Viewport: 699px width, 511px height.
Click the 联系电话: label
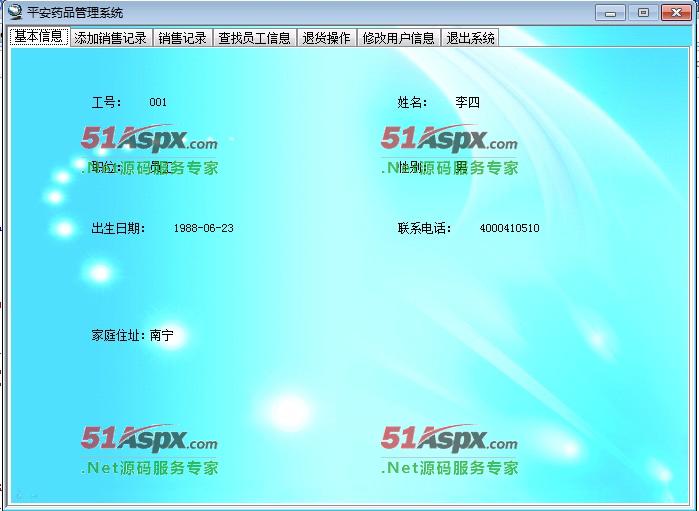click(424, 228)
